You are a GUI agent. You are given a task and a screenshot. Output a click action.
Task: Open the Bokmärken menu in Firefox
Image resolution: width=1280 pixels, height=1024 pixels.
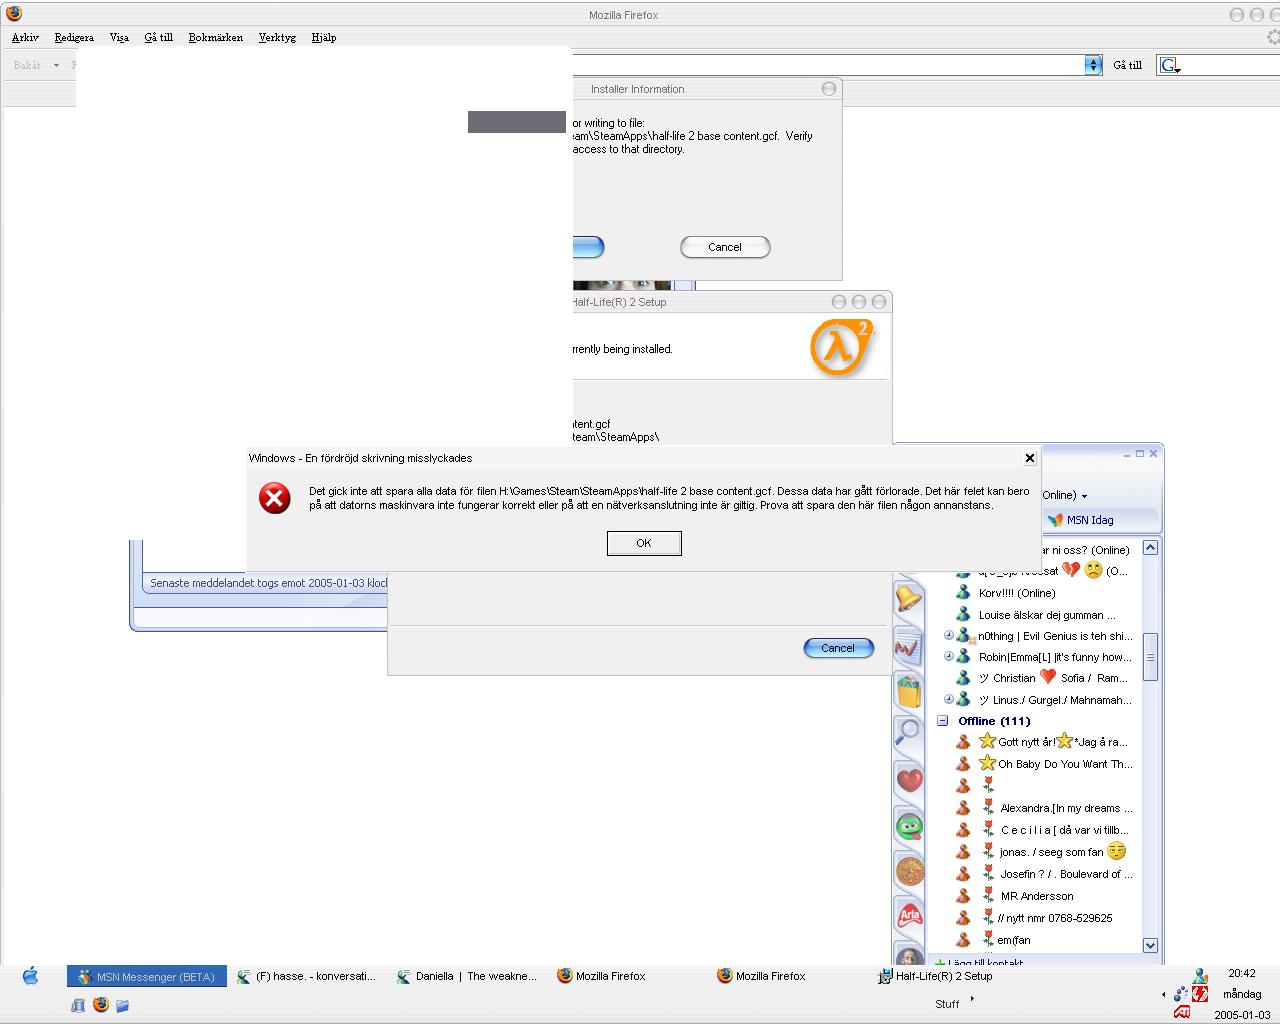click(x=215, y=37)
